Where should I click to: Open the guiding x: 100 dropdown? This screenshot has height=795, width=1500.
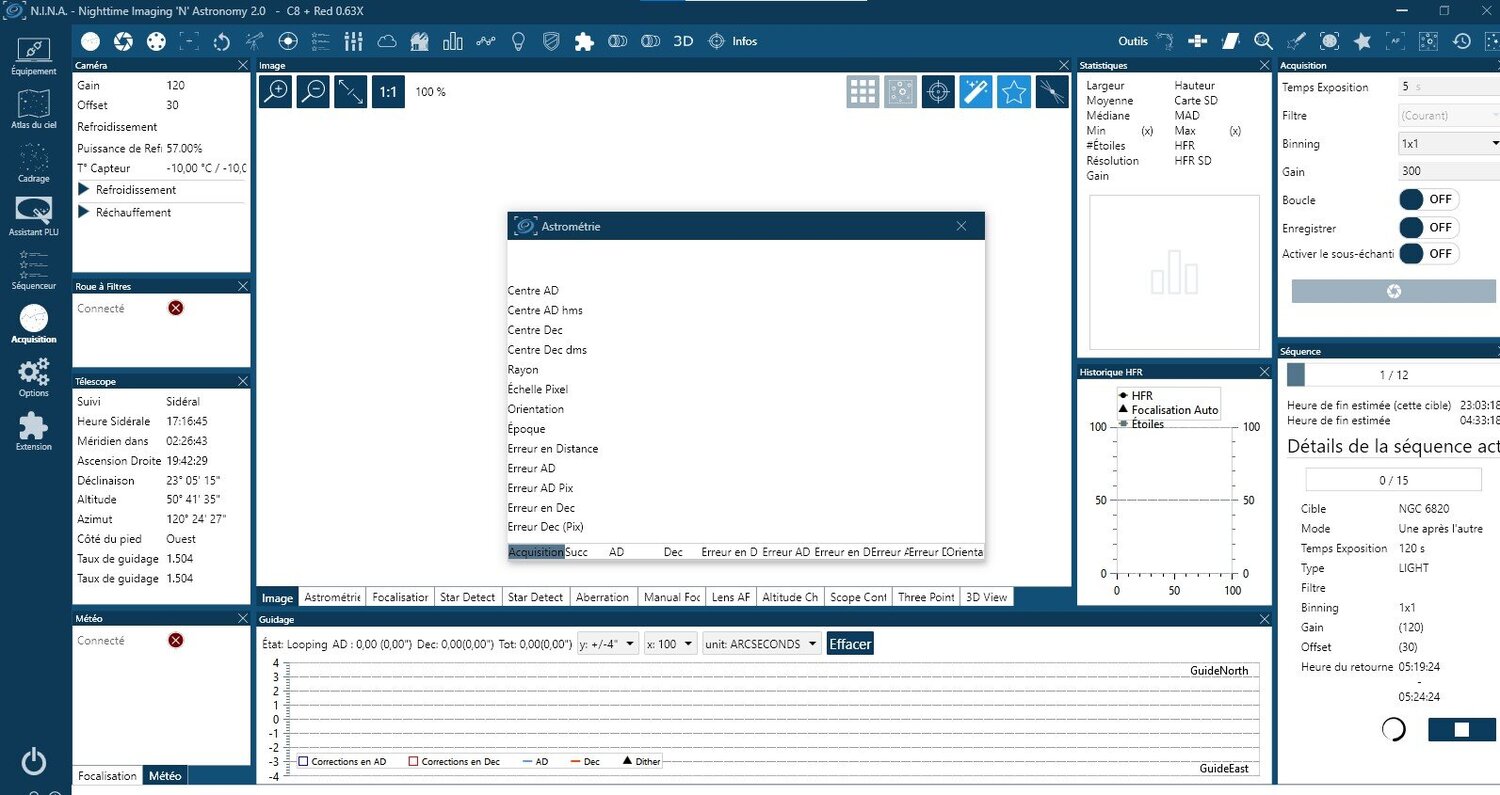click(671, 644)
